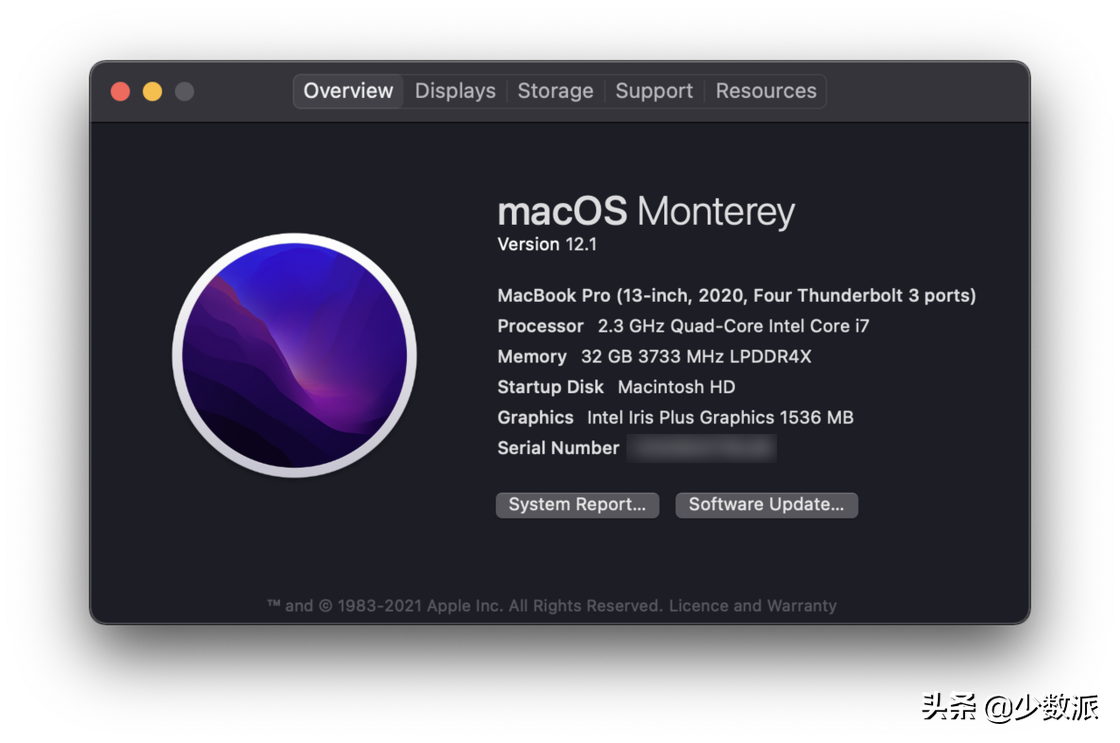1120x743 pixels.
Task: Switch to the Overview tab
Action: coord(348,91)
